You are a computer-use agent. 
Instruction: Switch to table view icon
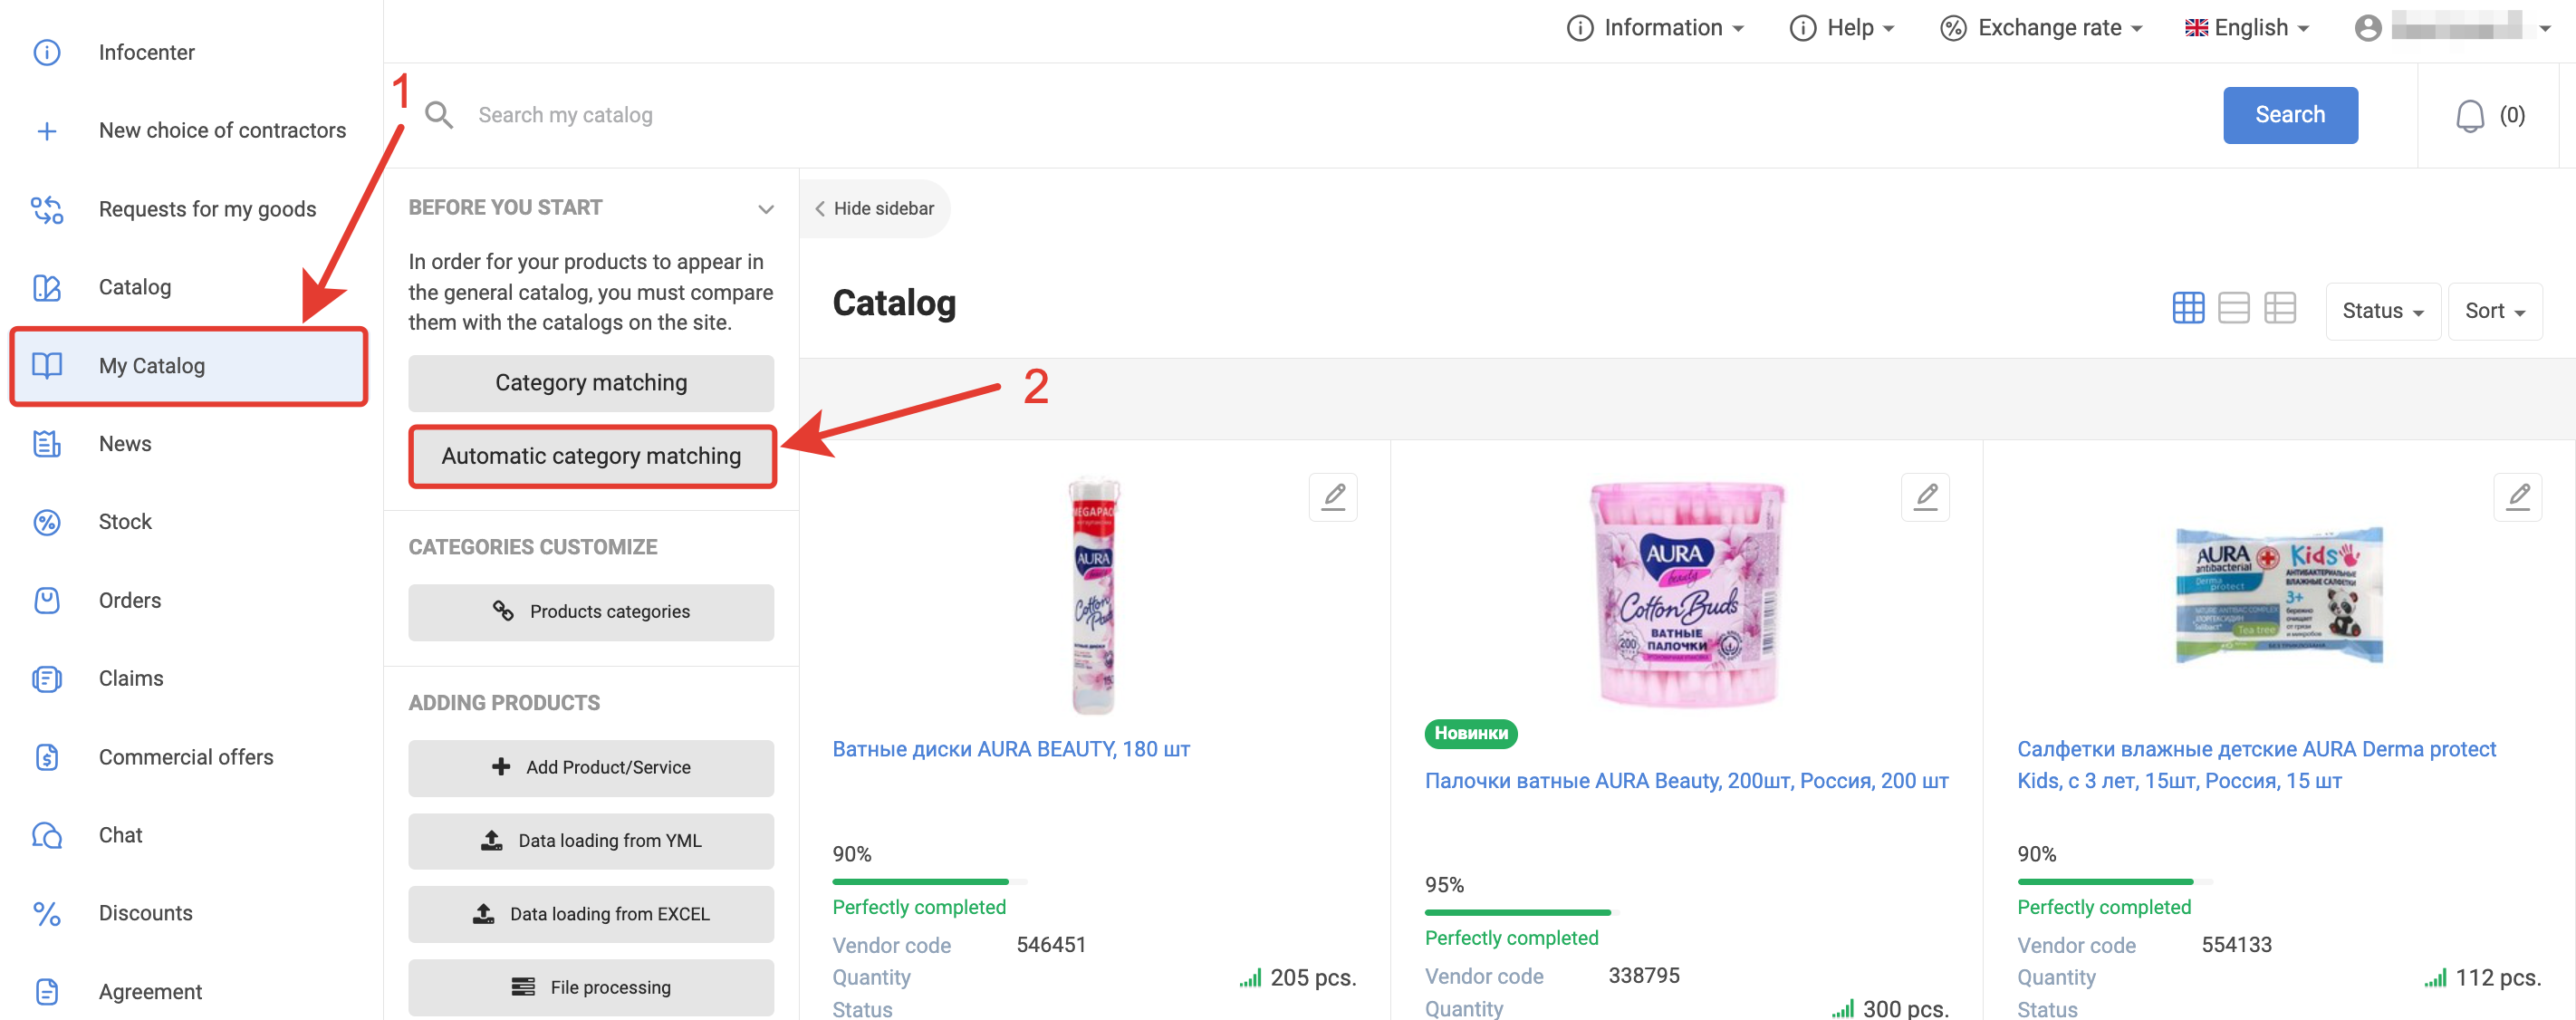(x=2279, y=308)
